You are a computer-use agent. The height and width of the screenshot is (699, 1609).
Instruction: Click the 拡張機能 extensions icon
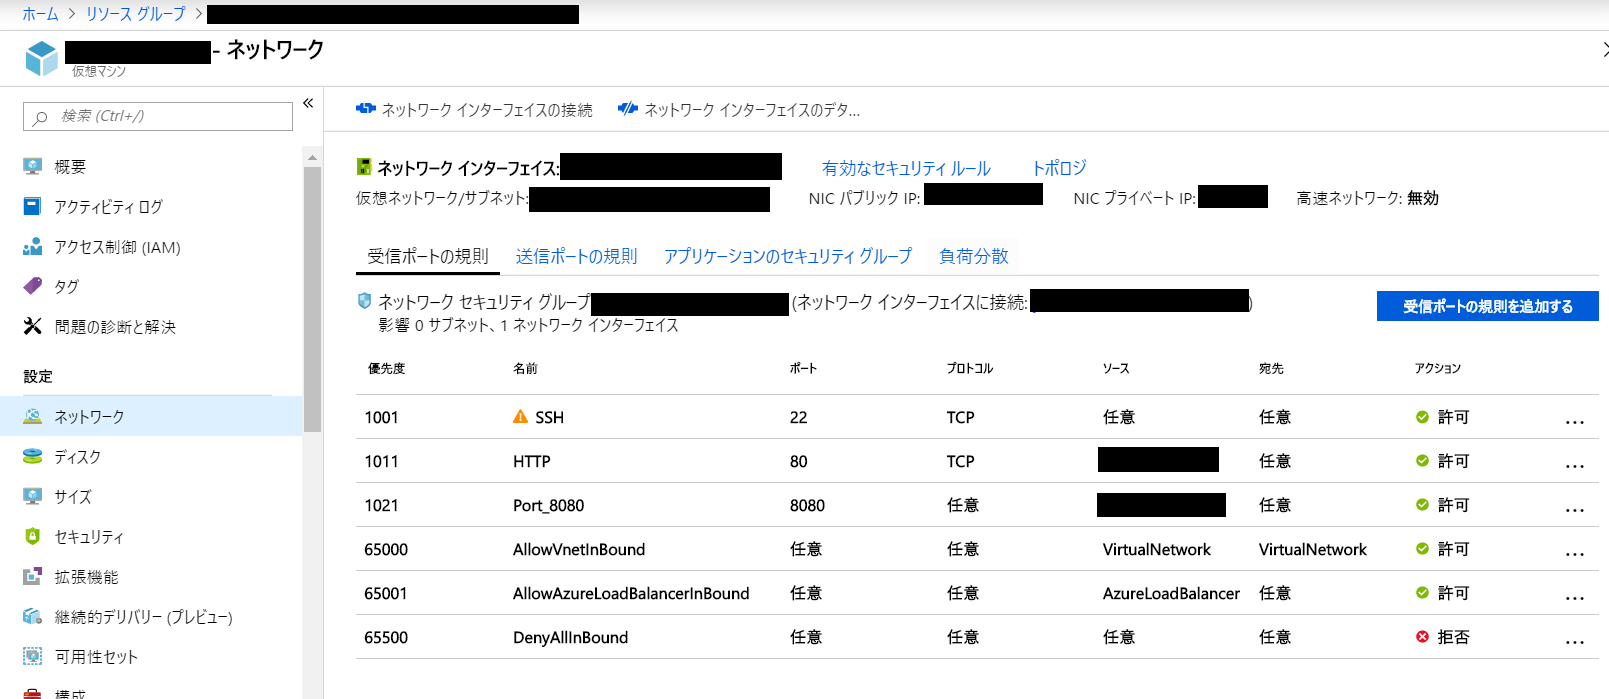(x=33, y=576)
